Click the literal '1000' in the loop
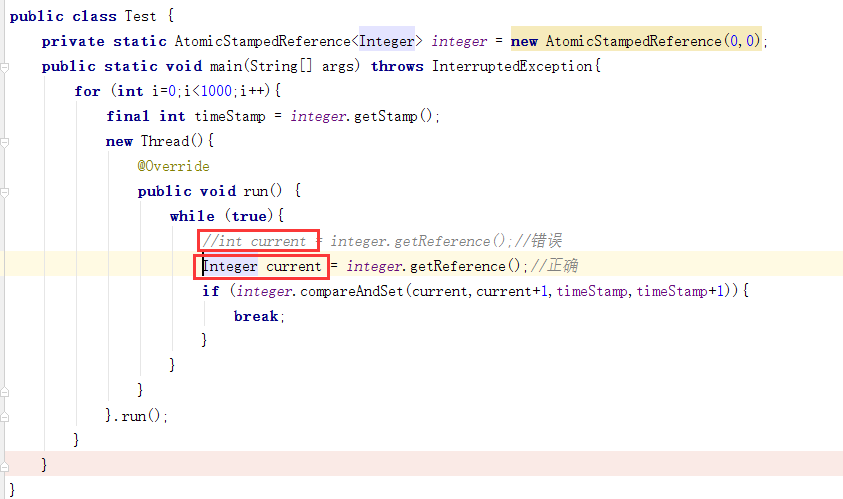 click(216, 91)
